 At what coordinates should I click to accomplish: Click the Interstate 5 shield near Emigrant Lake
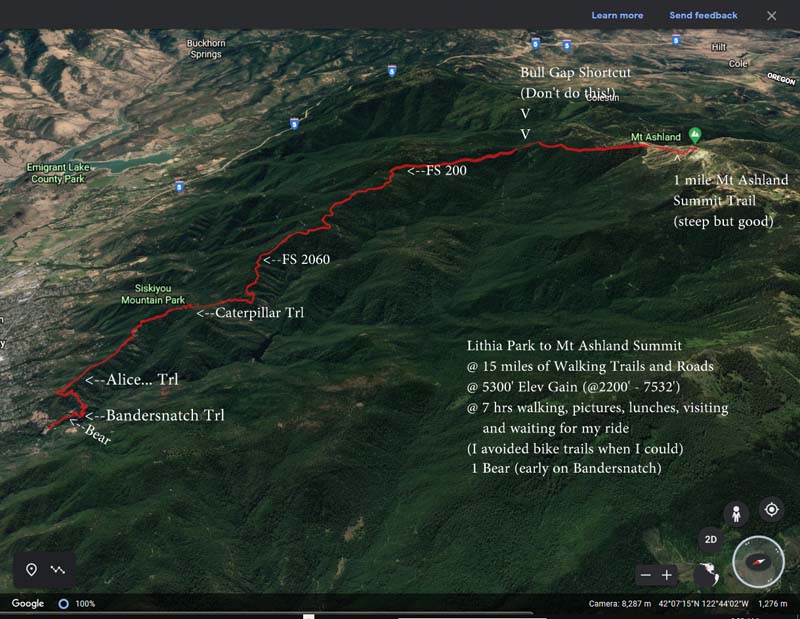(179, 187)
